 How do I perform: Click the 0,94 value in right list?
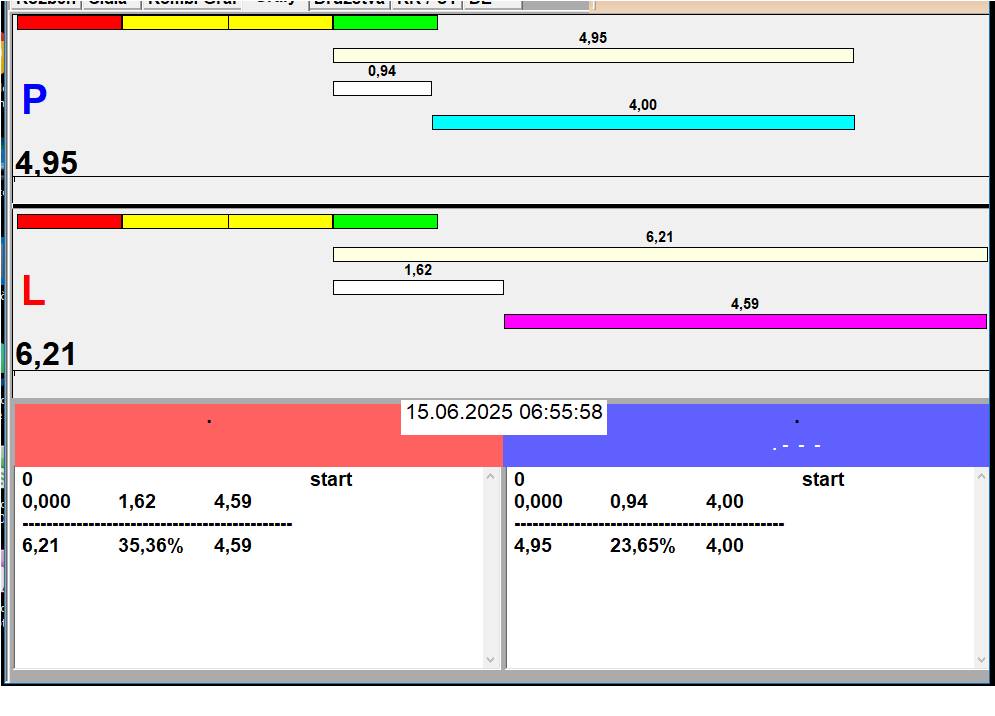click(629, 501)
